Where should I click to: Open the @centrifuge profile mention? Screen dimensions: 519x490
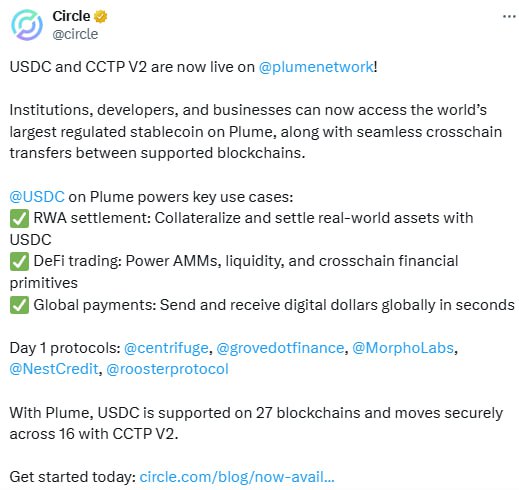(166, 348)
